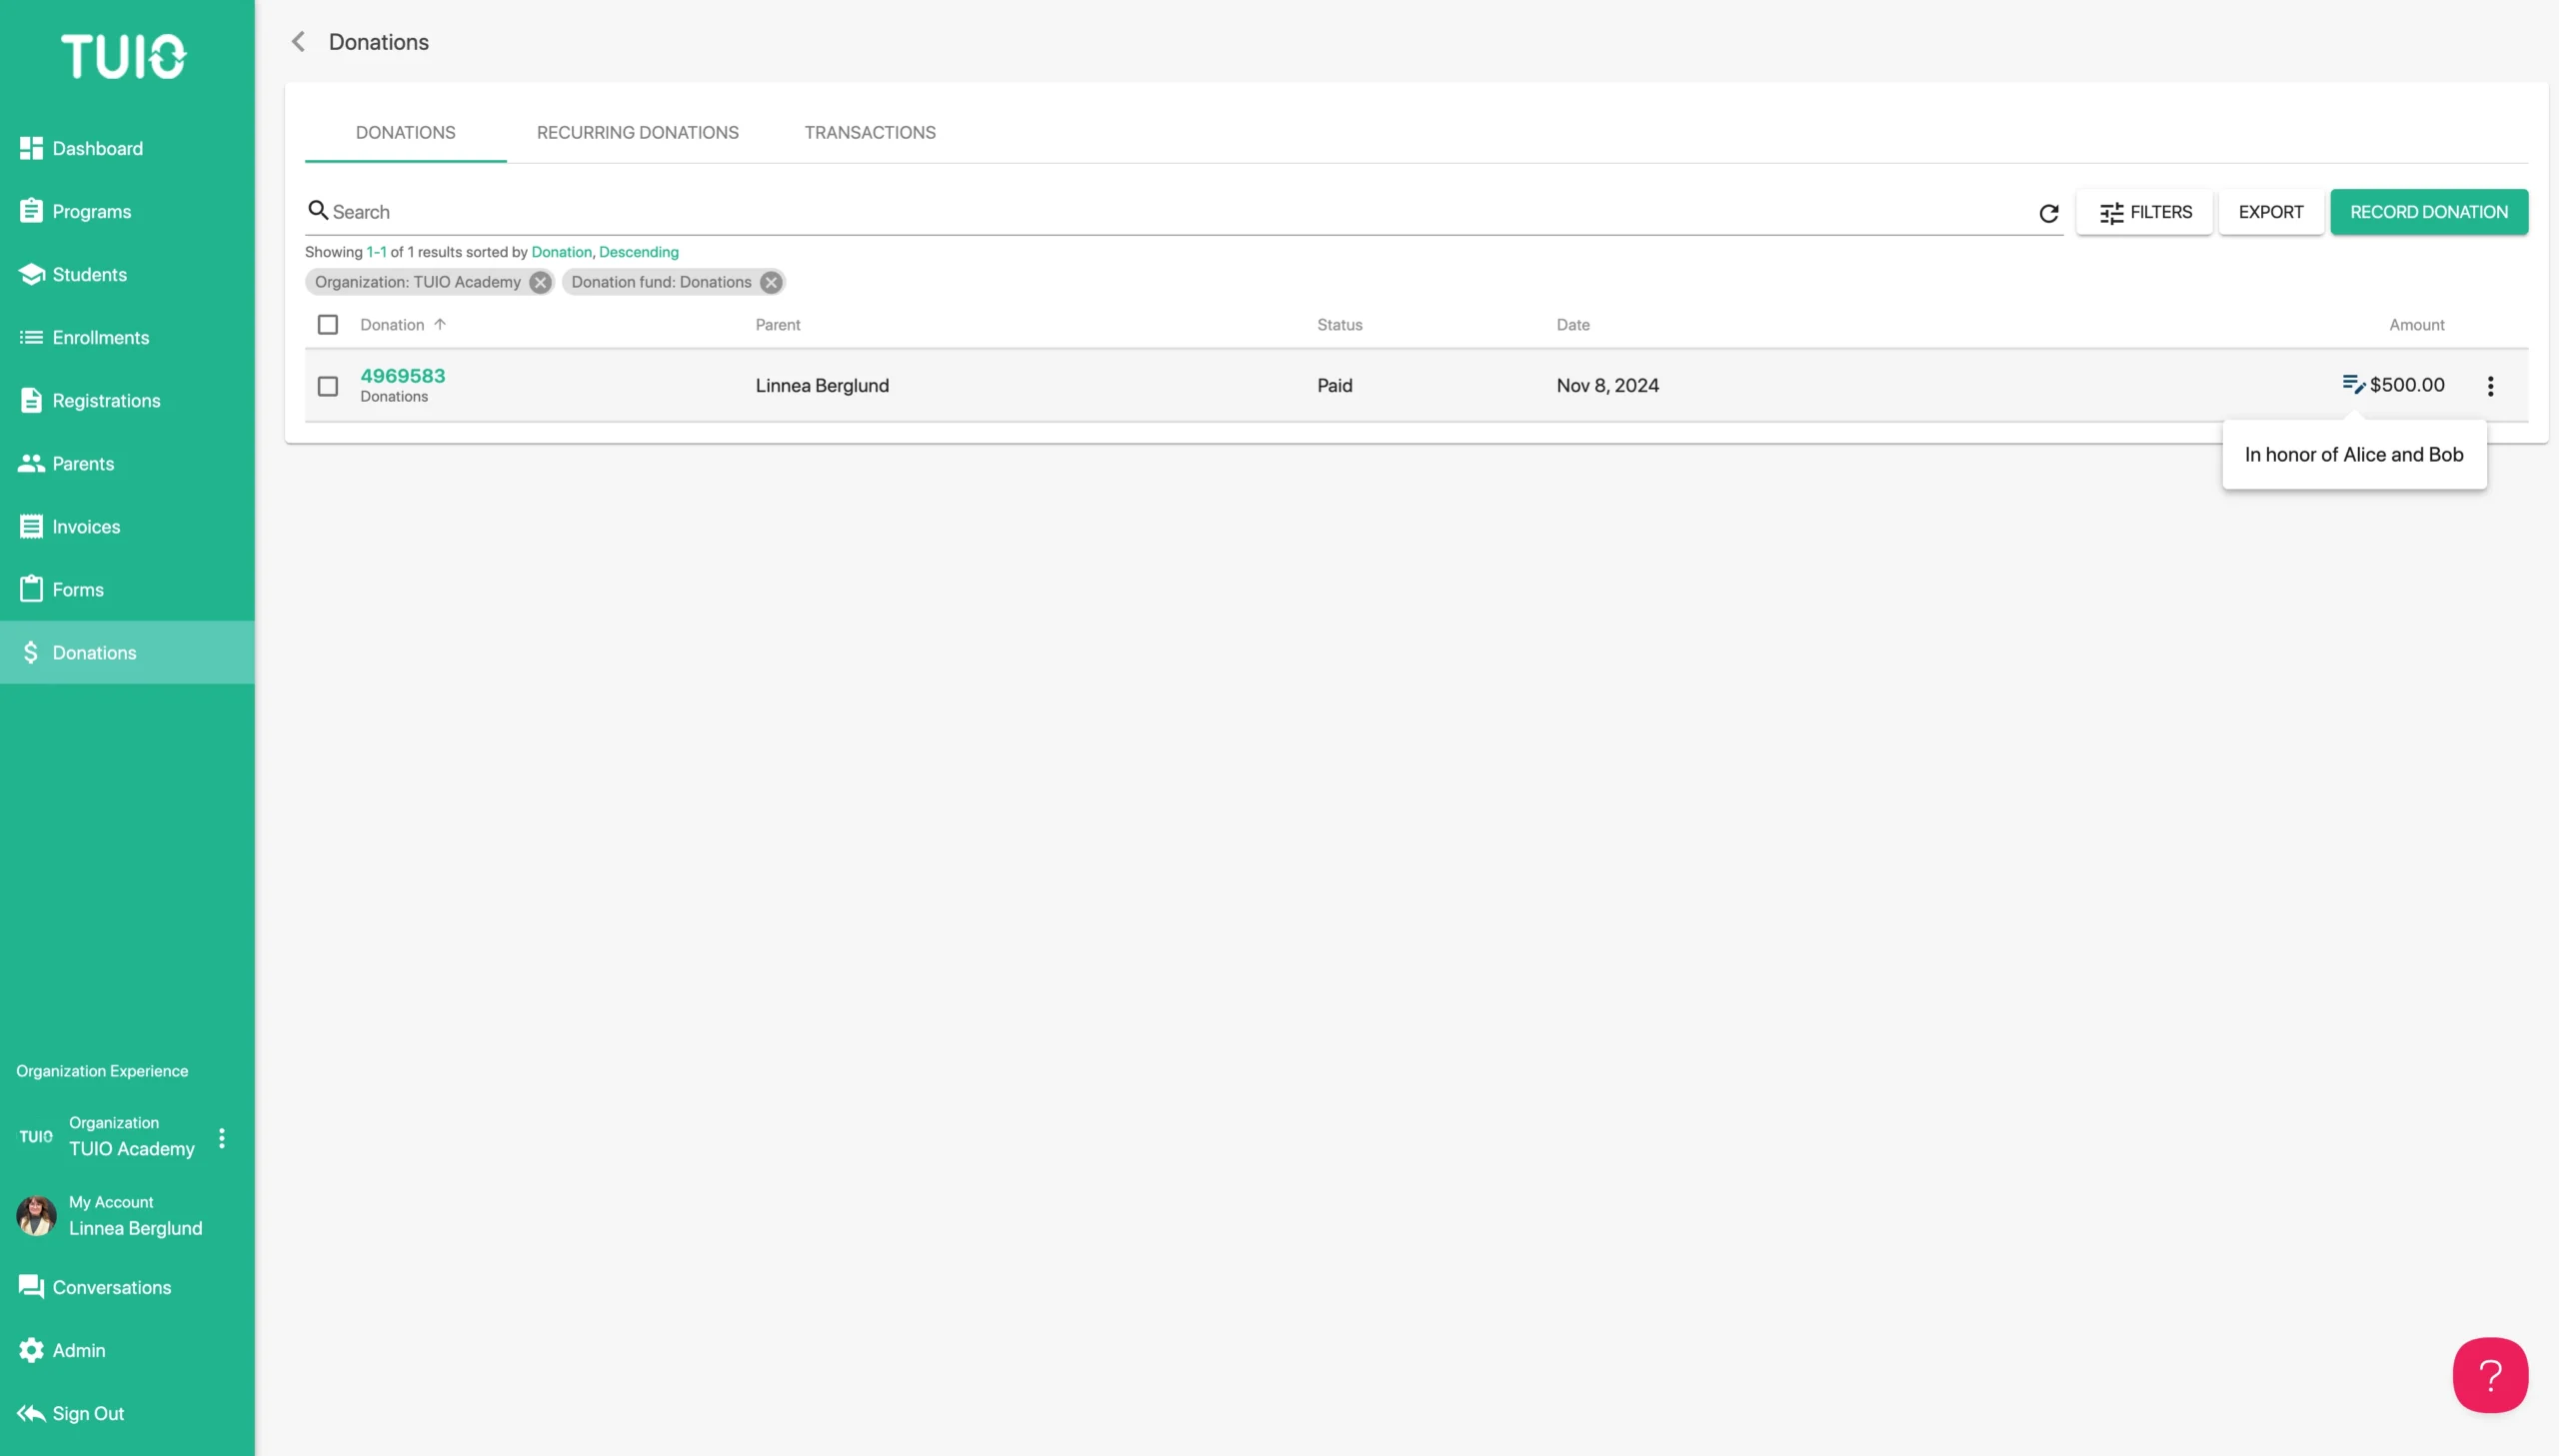Open the three-dot menu for donation row
Viewport: 2559px width, 1456px height.
2489,386
